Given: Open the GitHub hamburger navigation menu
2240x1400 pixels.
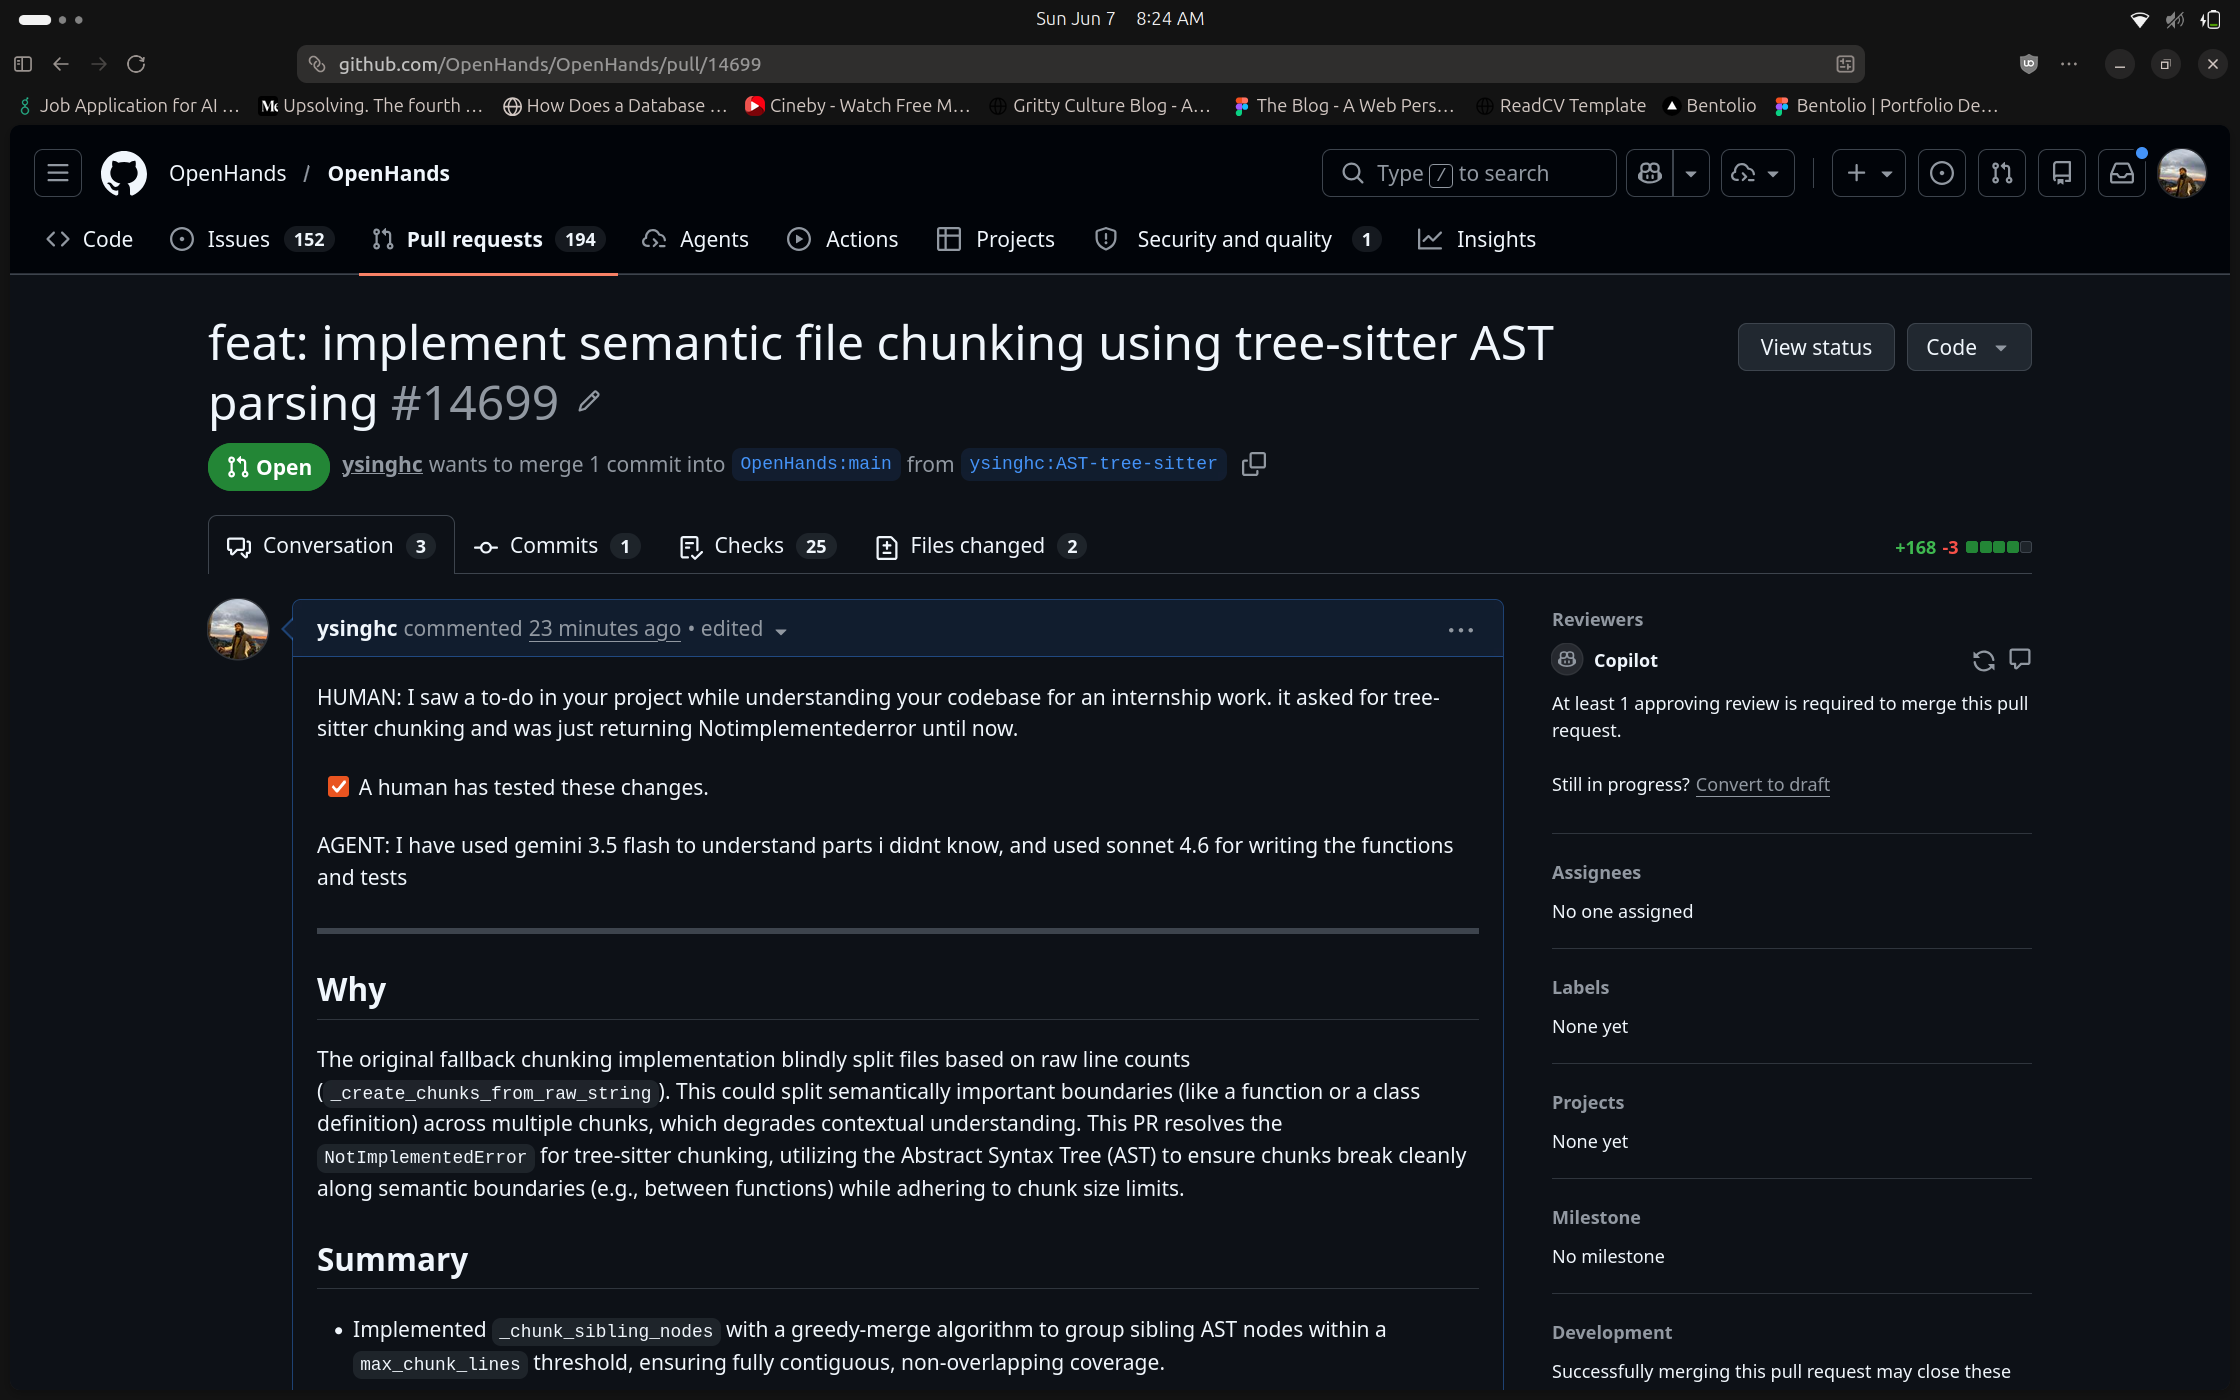Looking at the screenshot, I should 58,173.
